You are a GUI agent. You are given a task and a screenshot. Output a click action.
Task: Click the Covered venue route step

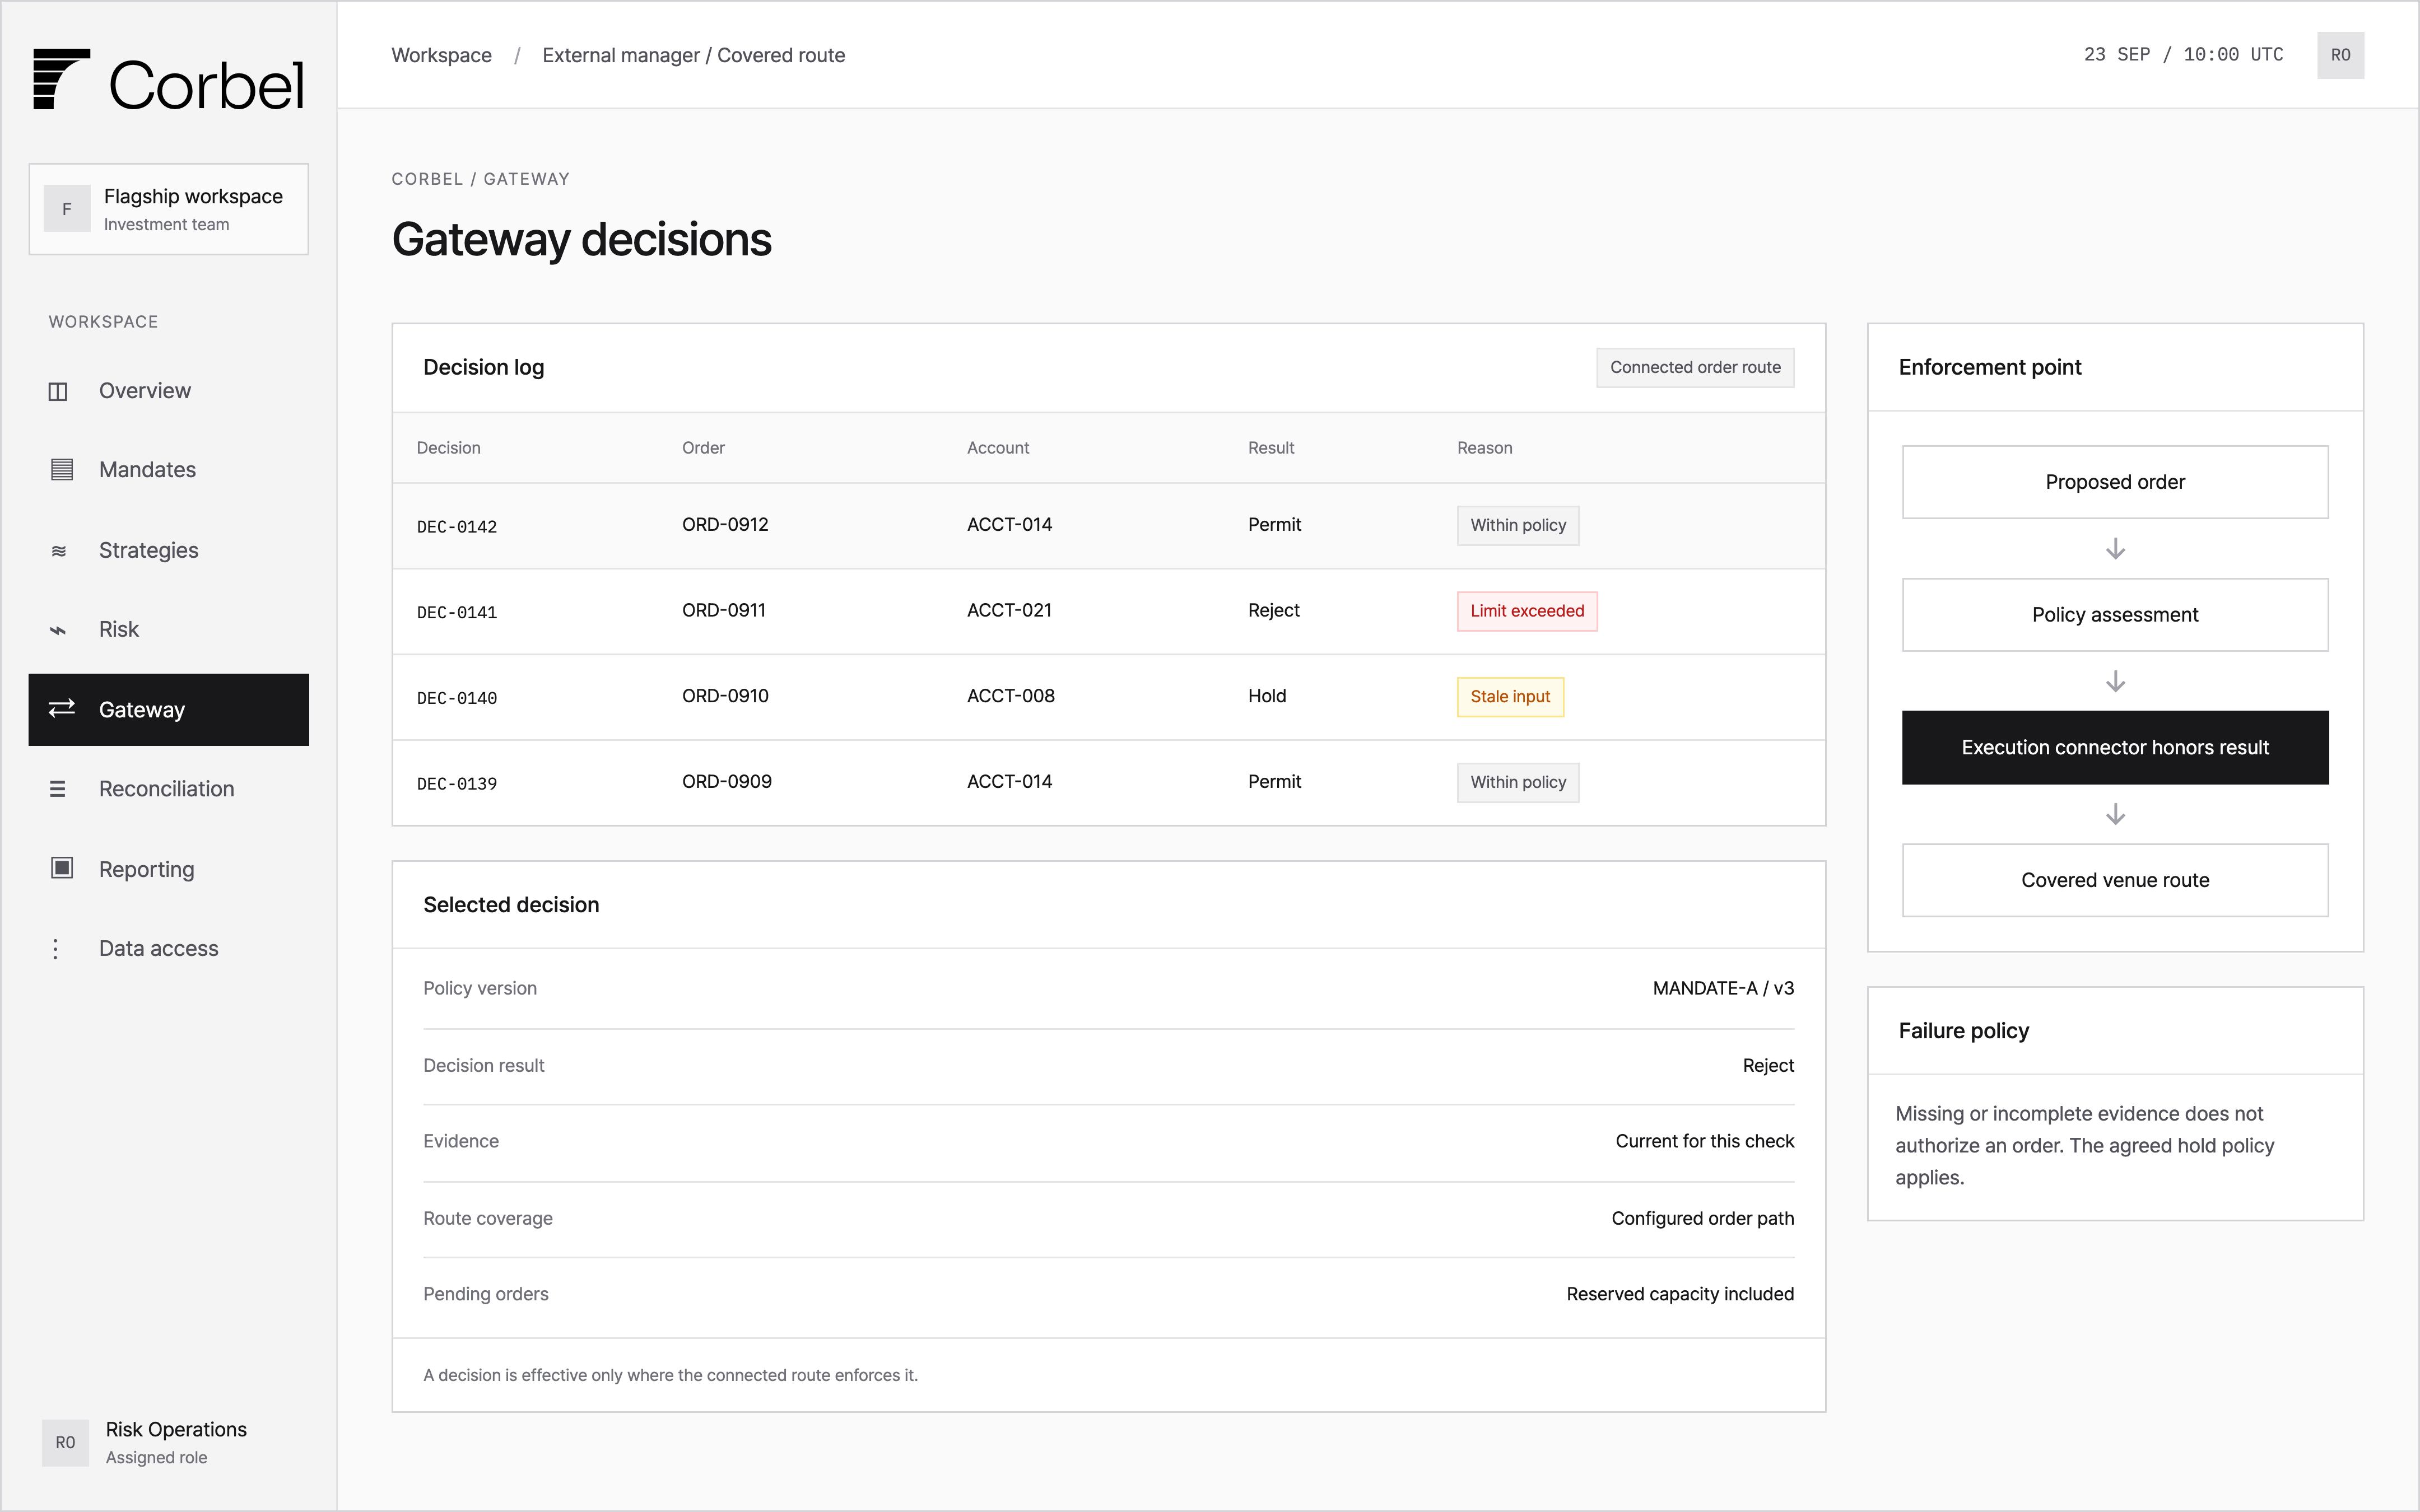tap(2115, 880)
